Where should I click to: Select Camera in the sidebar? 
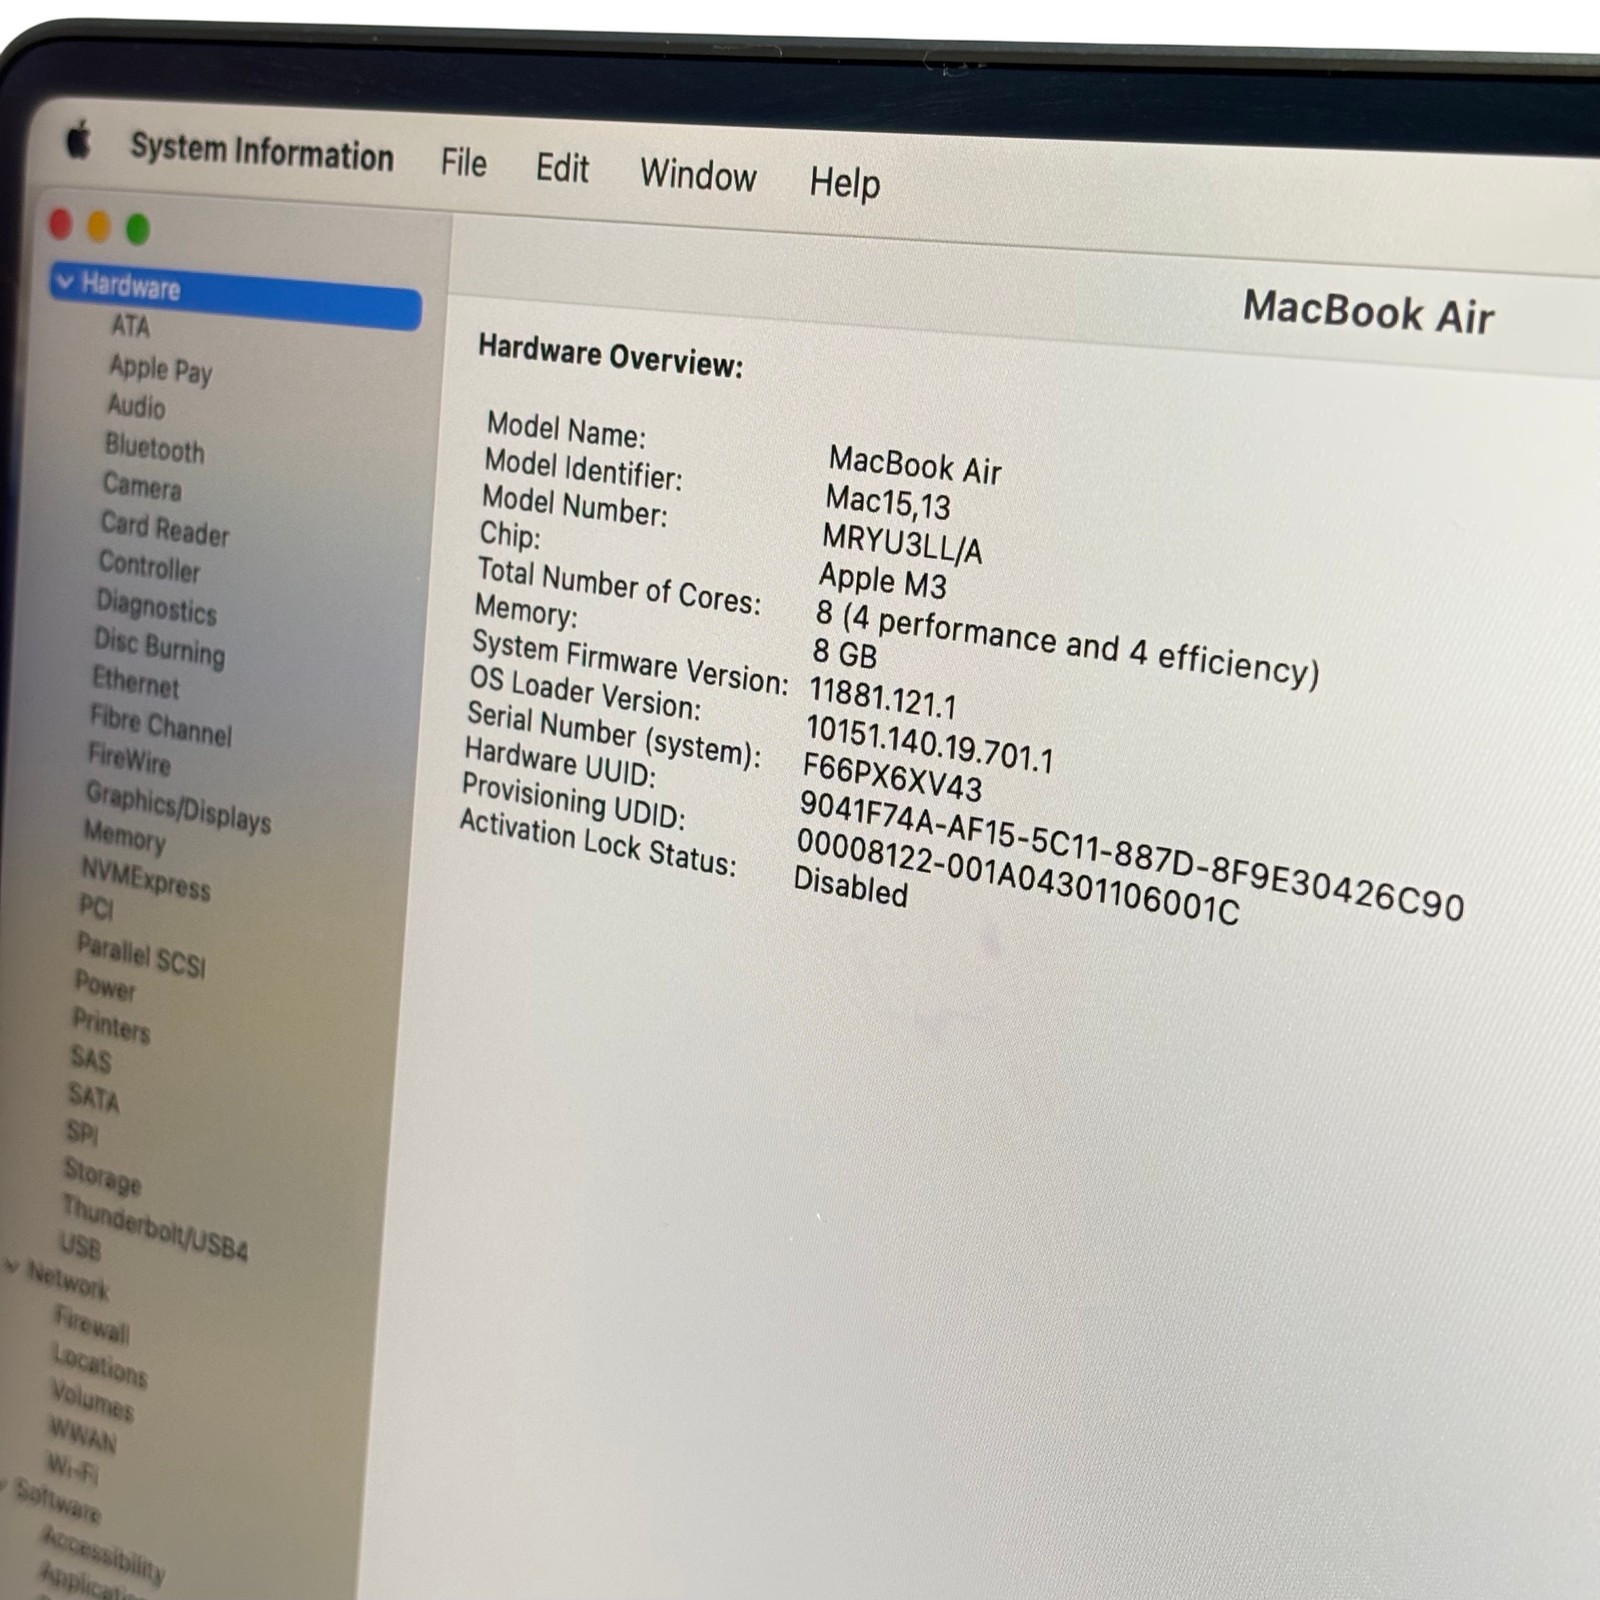142,486
